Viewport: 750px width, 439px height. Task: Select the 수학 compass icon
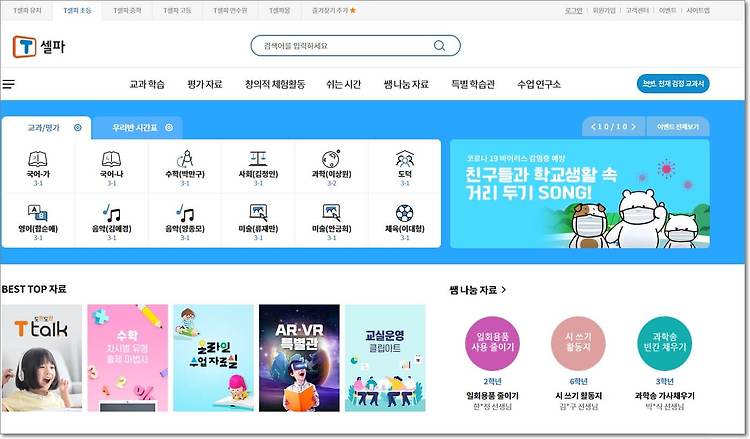click(185, 158)
